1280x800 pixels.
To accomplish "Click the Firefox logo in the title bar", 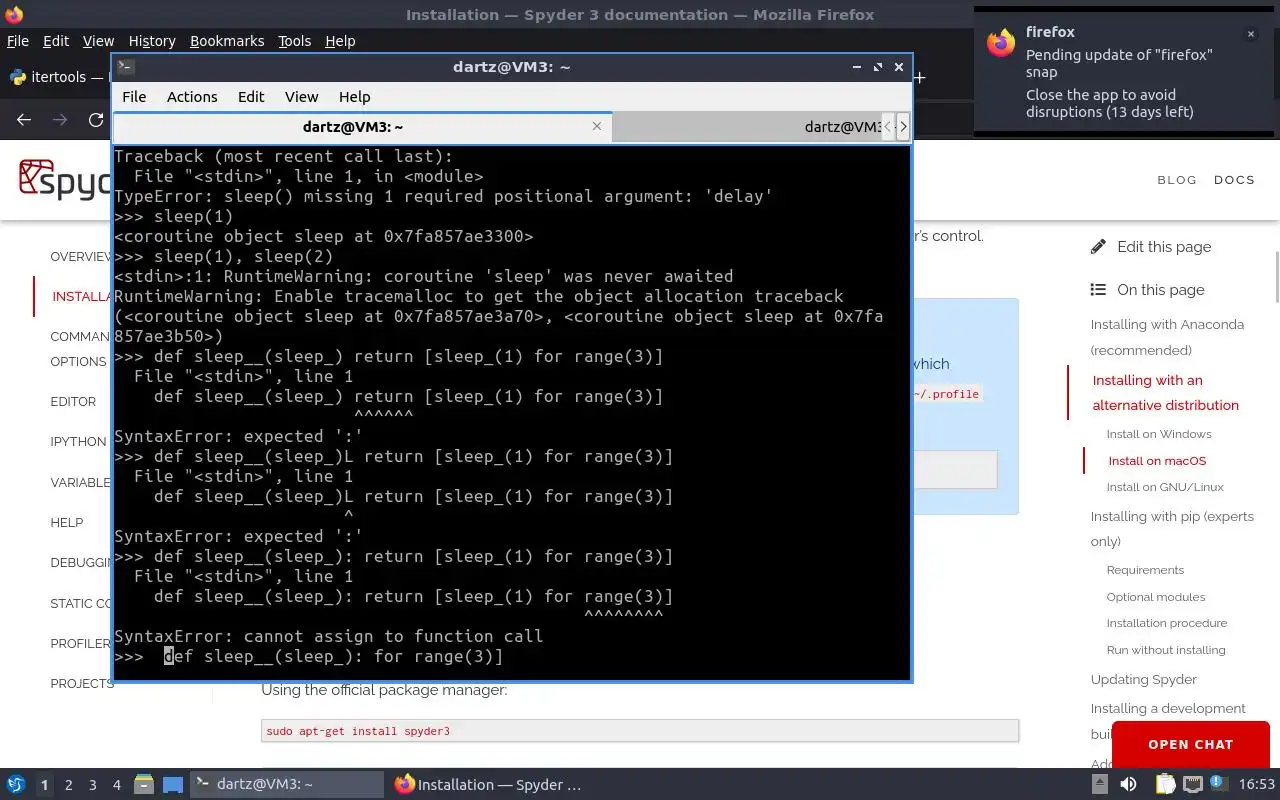I will tap(12, 14).
